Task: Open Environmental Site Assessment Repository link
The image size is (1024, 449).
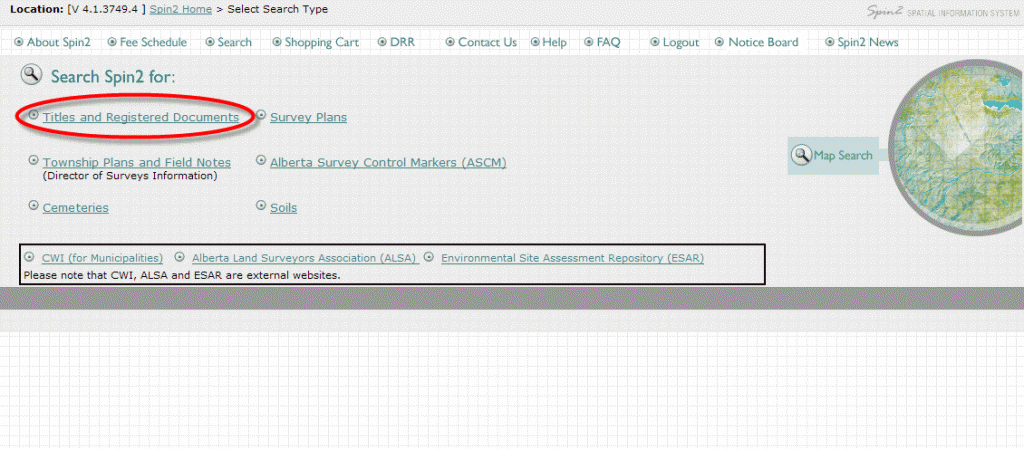Action: tap(572, 258)
